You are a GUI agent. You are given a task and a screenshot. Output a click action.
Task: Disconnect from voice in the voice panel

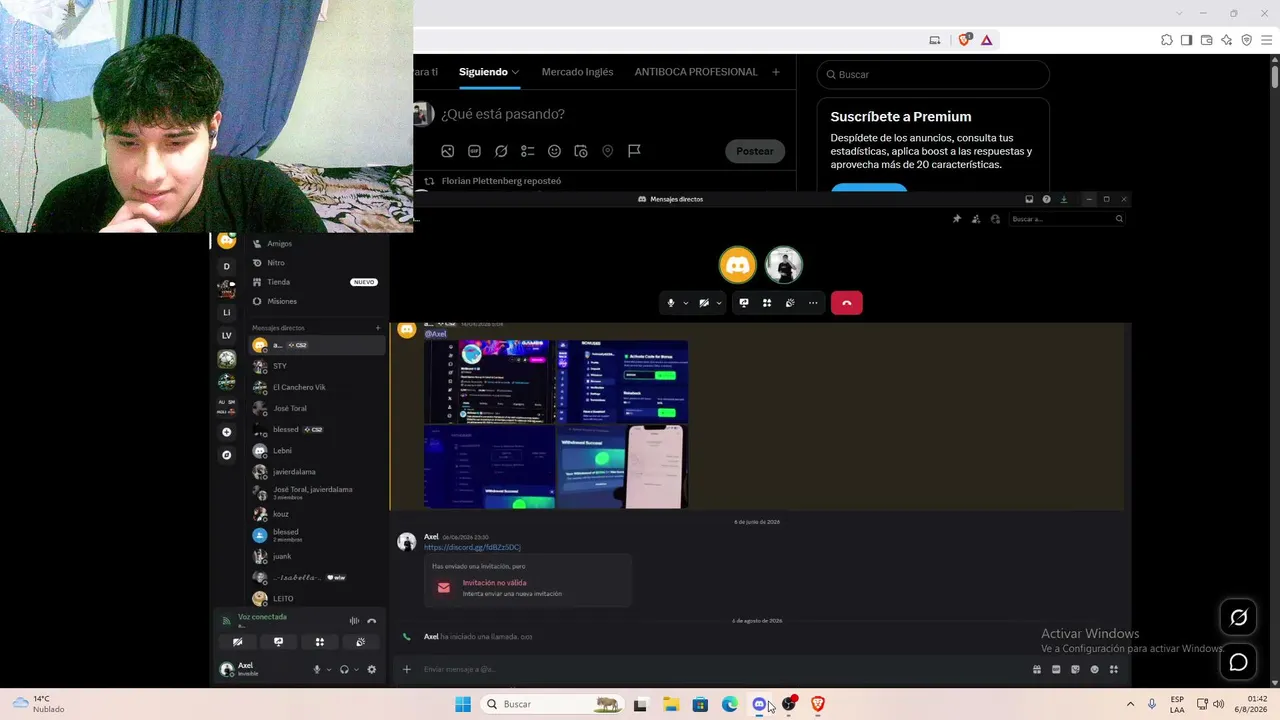pos(372,620)
